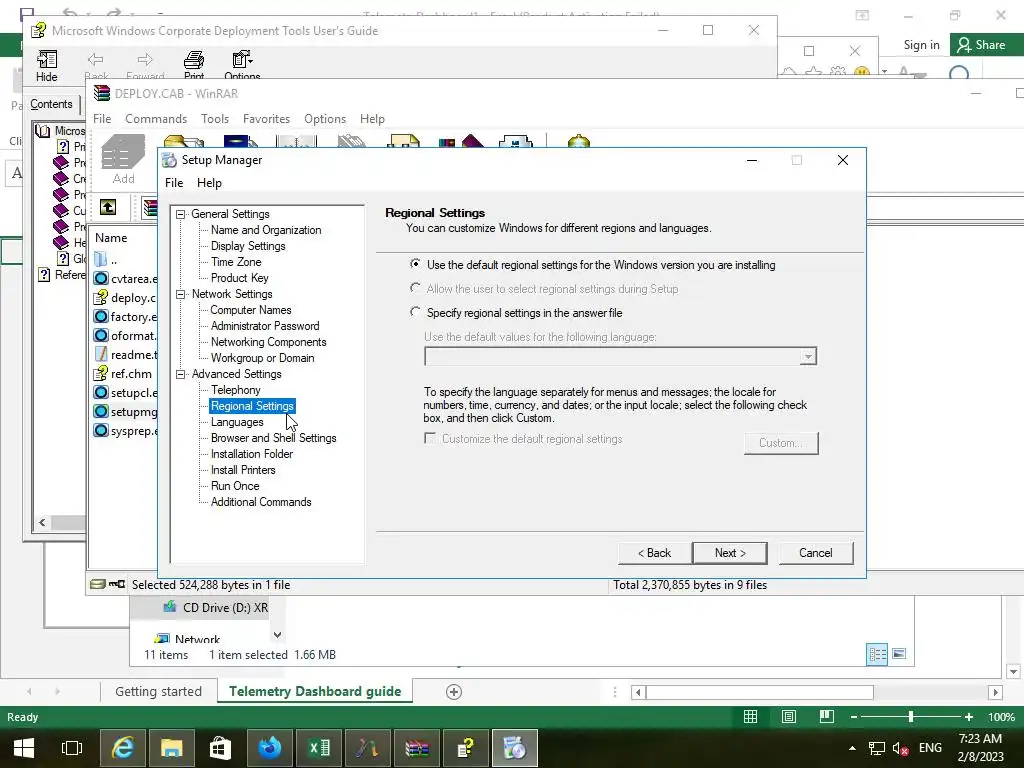Show hidden system tray icons

(x=852, y=748)
